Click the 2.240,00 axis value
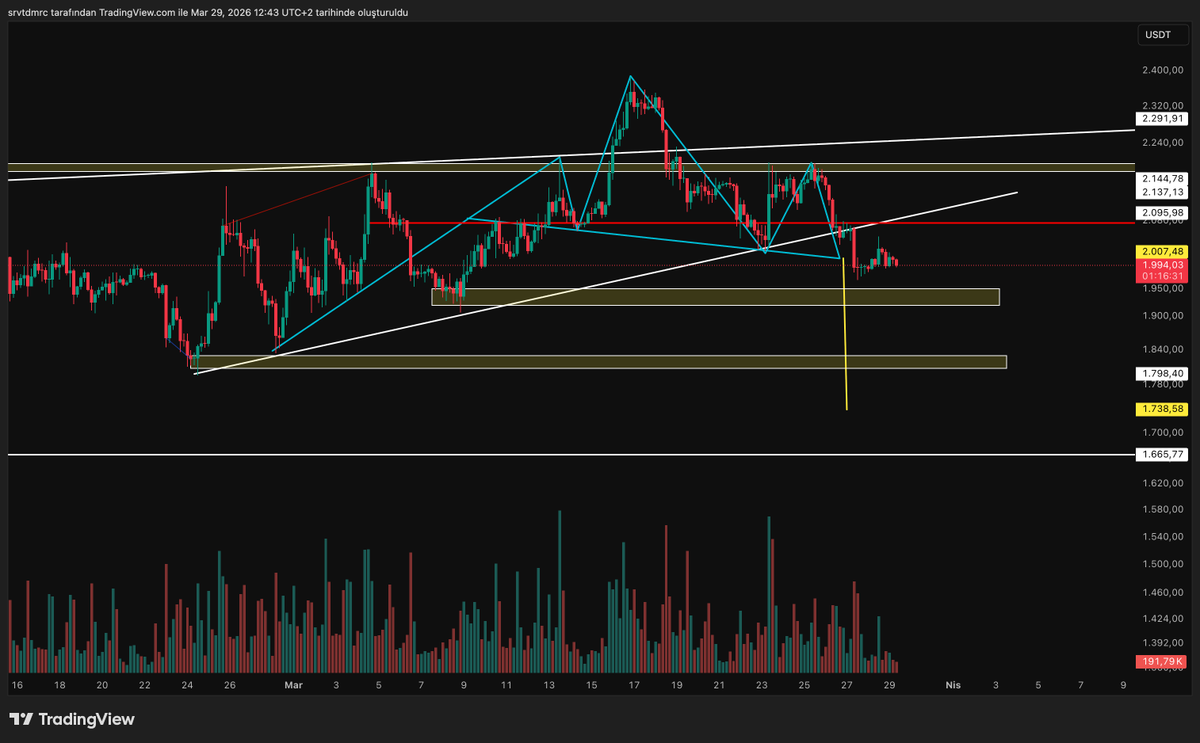Screen dimensions: 1200x743 point(1163,142)
